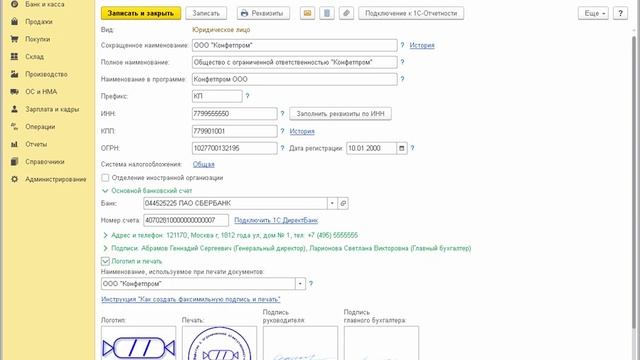Open the Реквизиты print button
Screen dimensions: 640x360
[263, 13]
